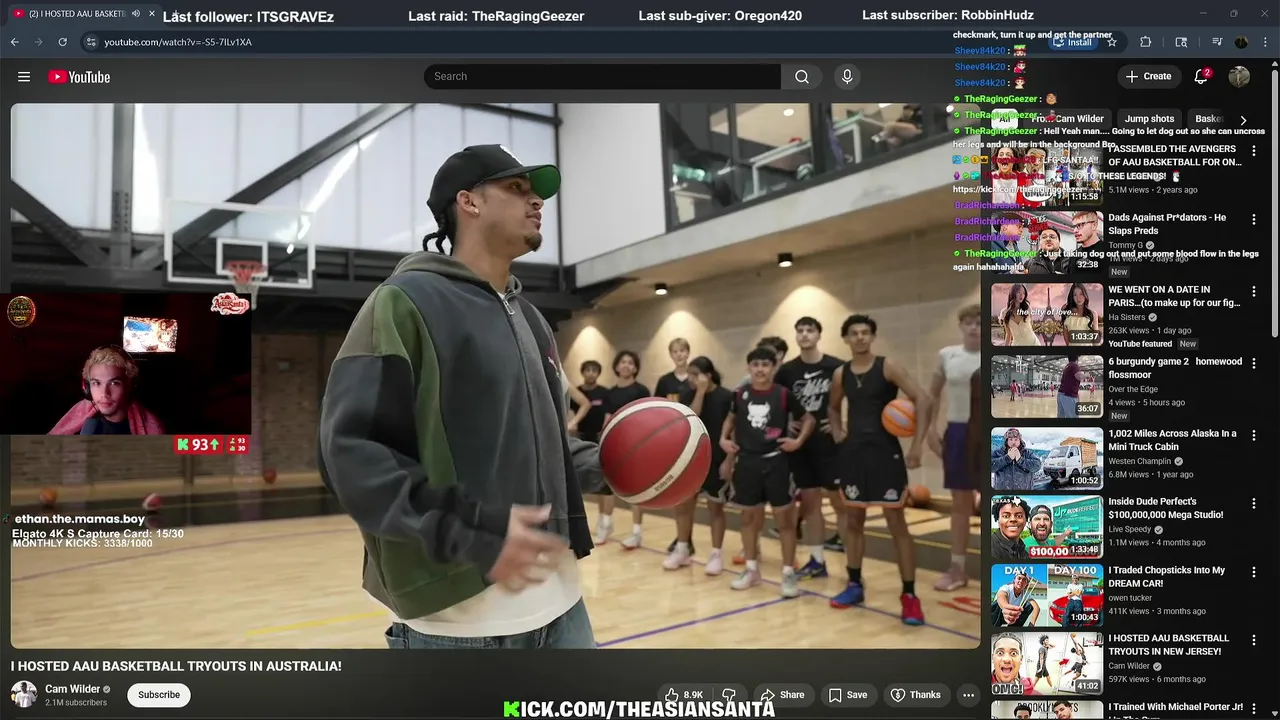The height and width of the screenshot is (720, 1280).
Task: Click the Ha Sisters Paris video thumbnail
Action: click(x=1047, y=314)
